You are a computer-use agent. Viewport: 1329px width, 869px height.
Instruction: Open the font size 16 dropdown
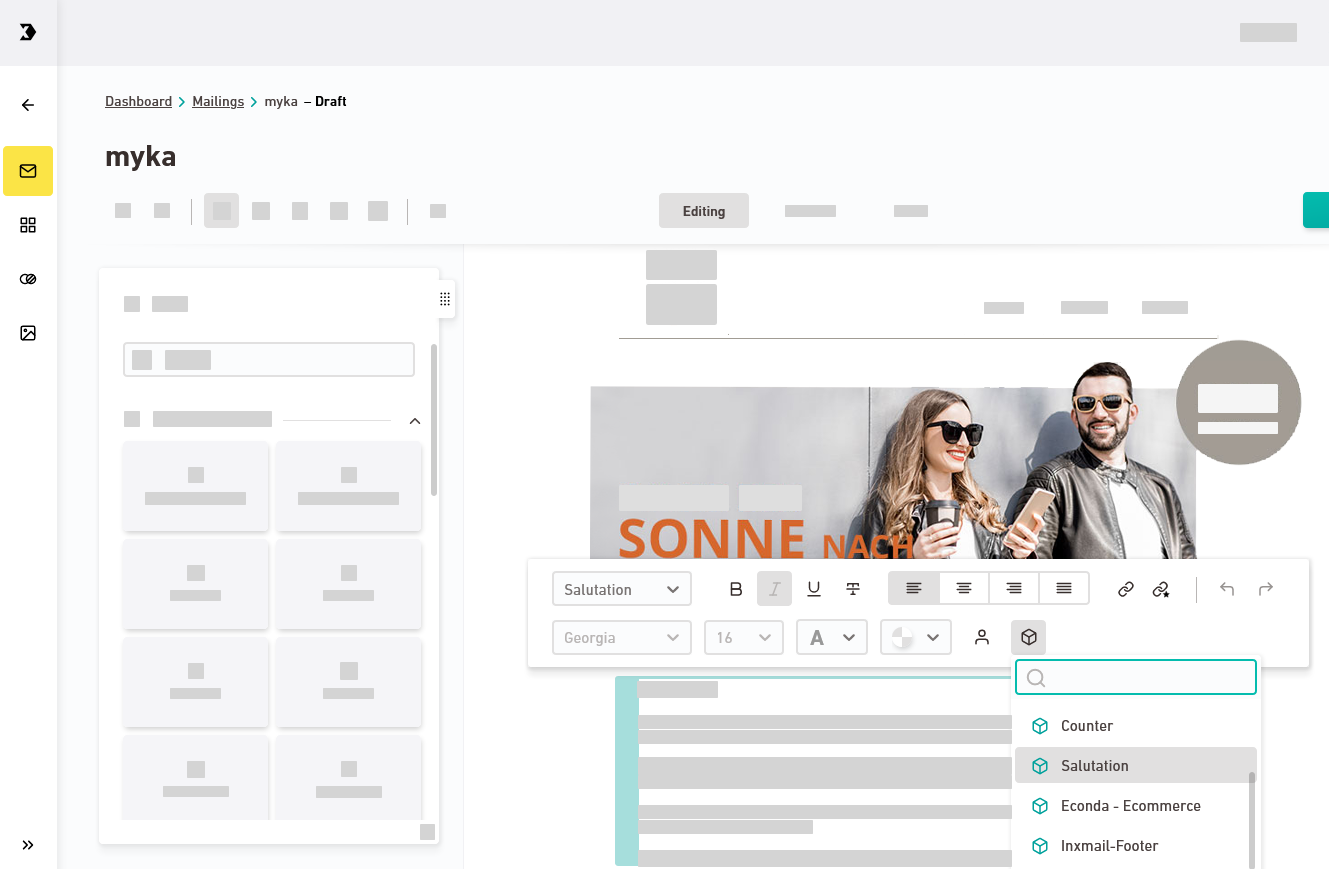pos(743,637)
